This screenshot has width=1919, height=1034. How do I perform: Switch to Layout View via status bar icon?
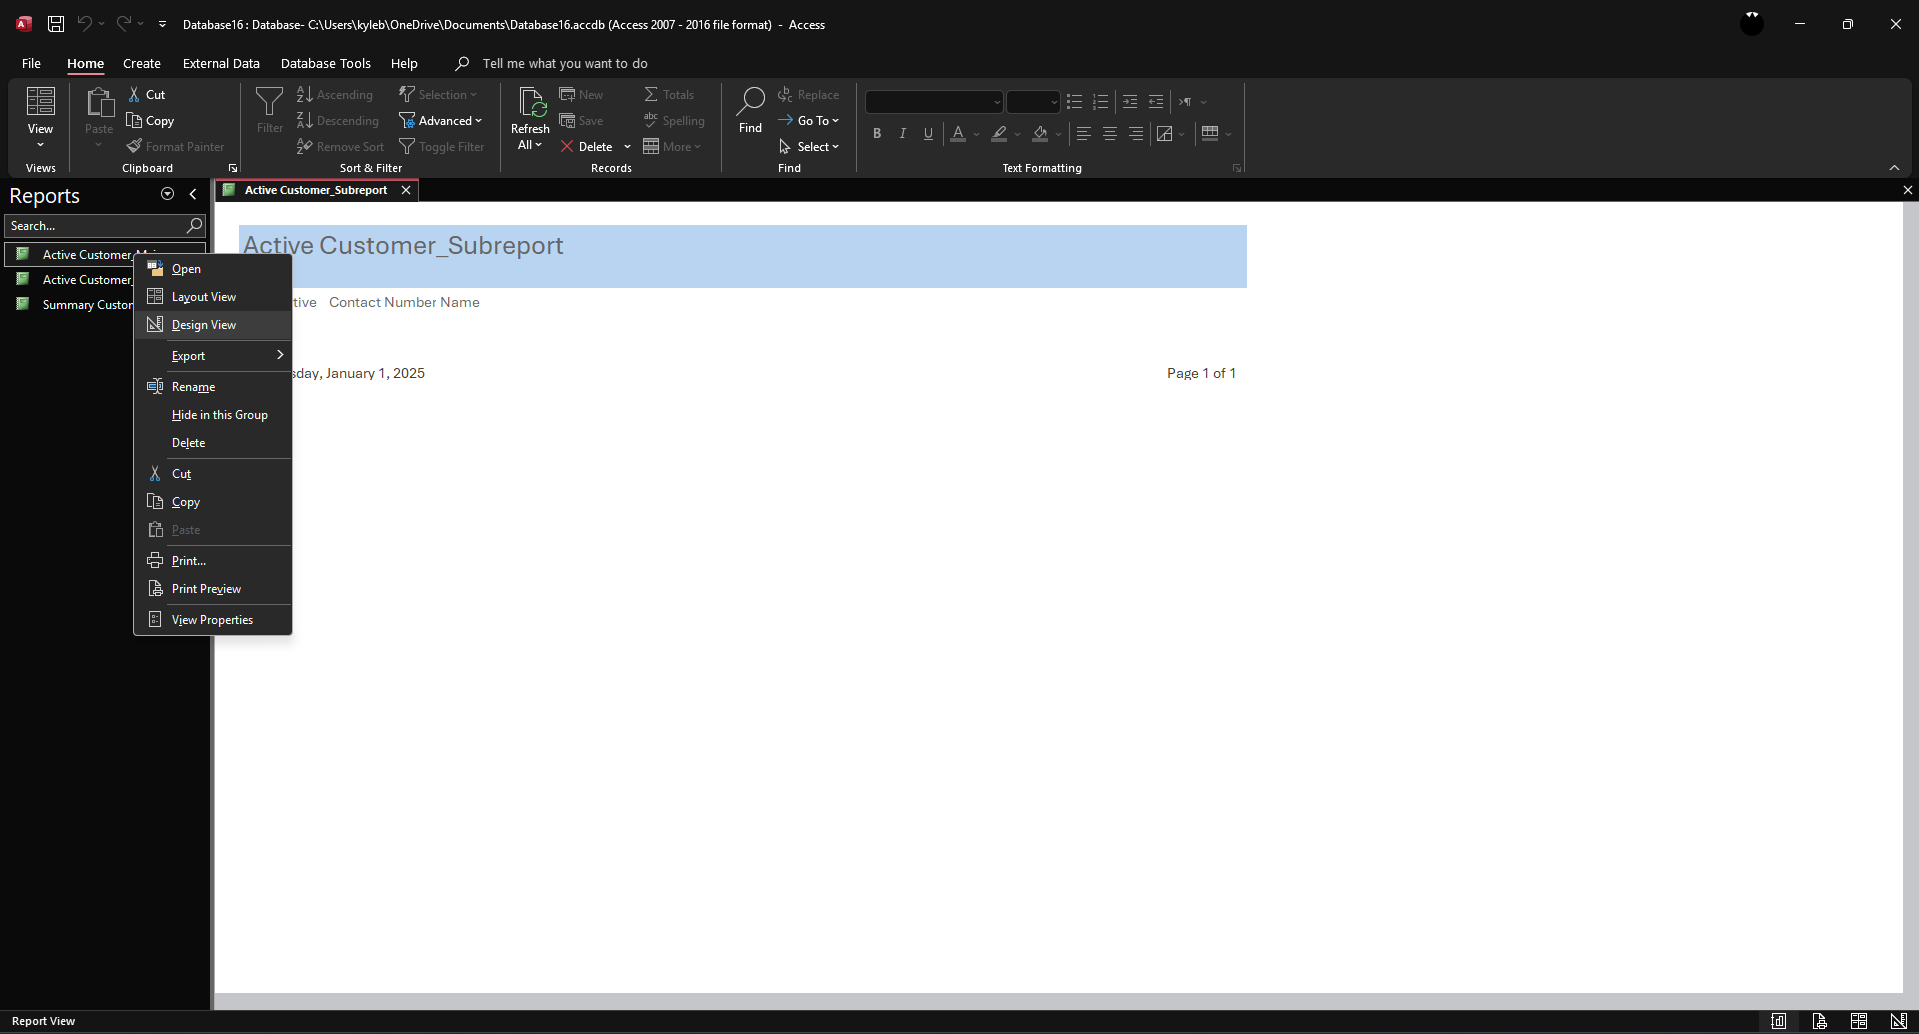1859,1021
